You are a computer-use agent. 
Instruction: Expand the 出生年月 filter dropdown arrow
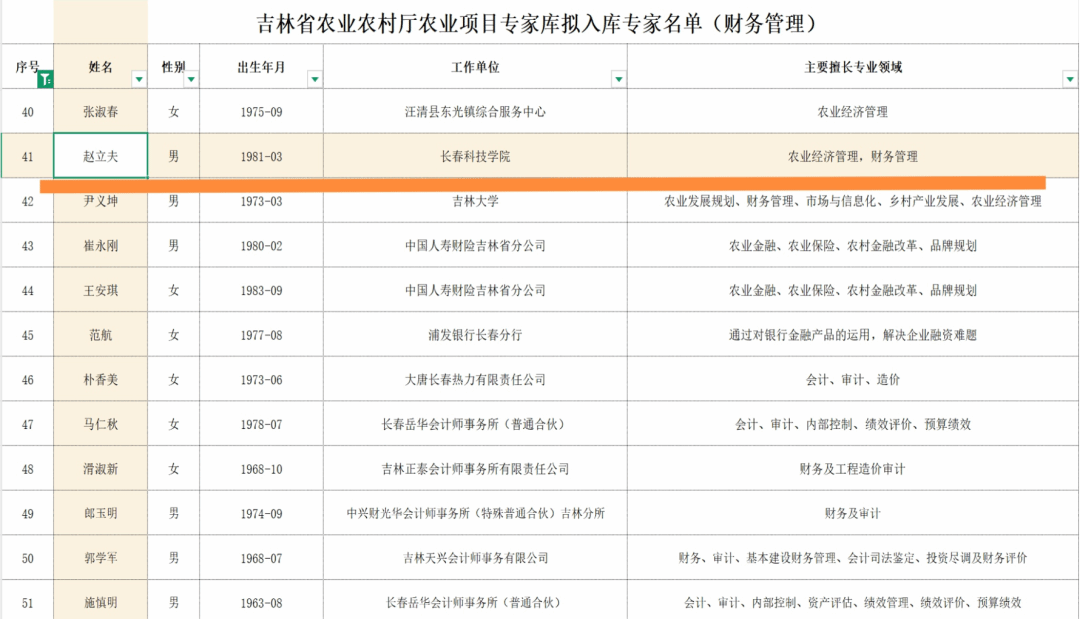coord(314,79)
